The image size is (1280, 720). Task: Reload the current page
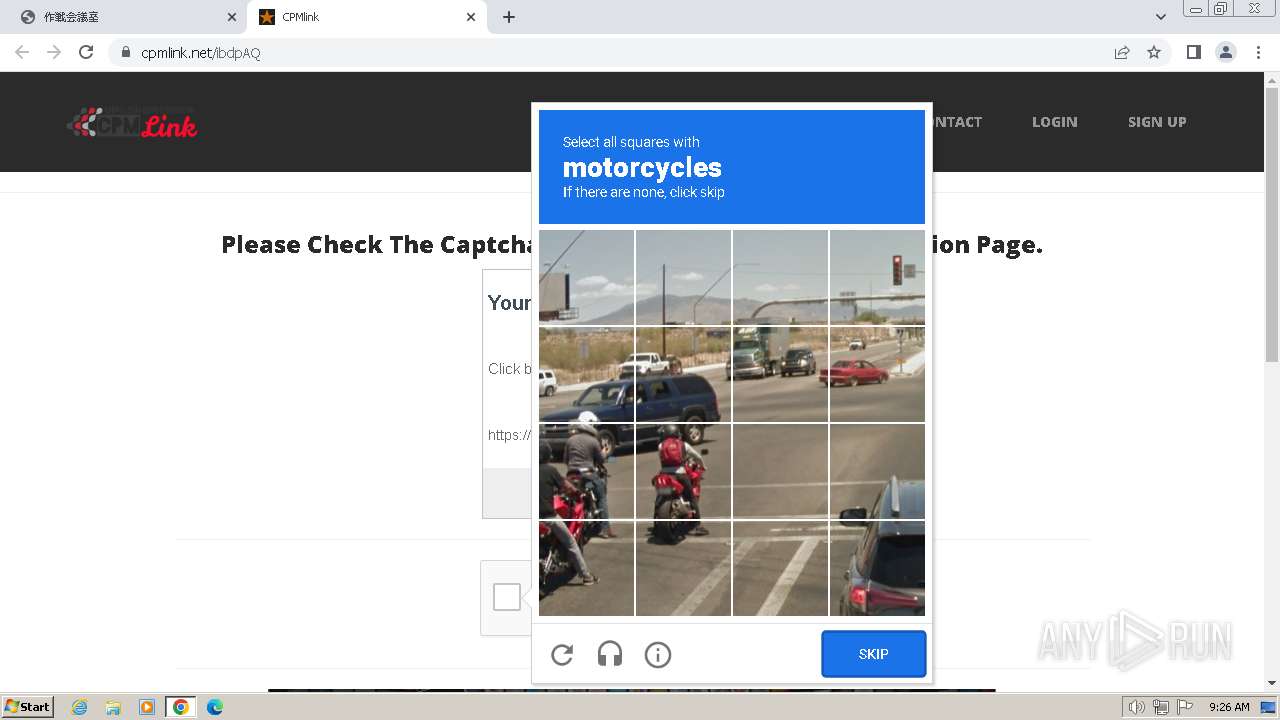point(86,52)
